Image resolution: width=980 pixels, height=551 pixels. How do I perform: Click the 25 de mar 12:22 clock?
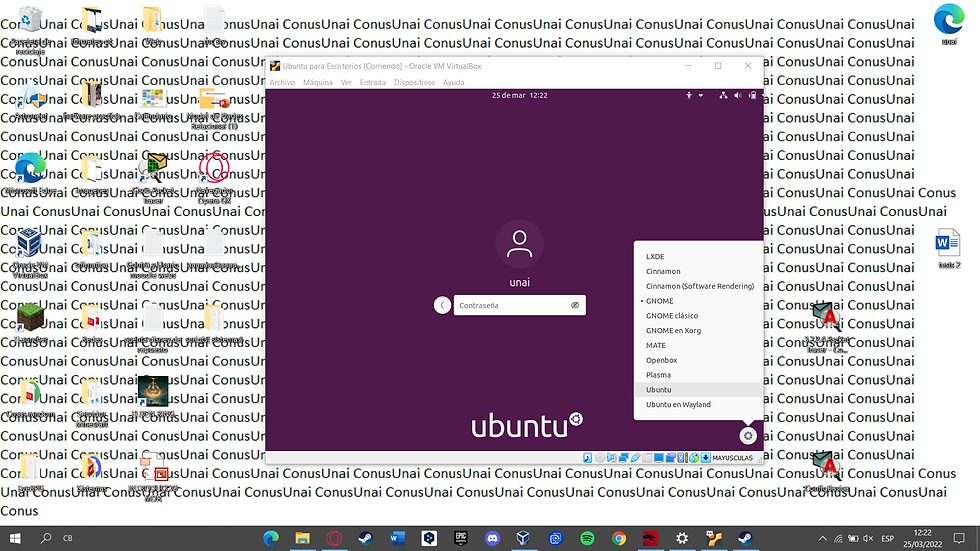(x=519, y=96)
